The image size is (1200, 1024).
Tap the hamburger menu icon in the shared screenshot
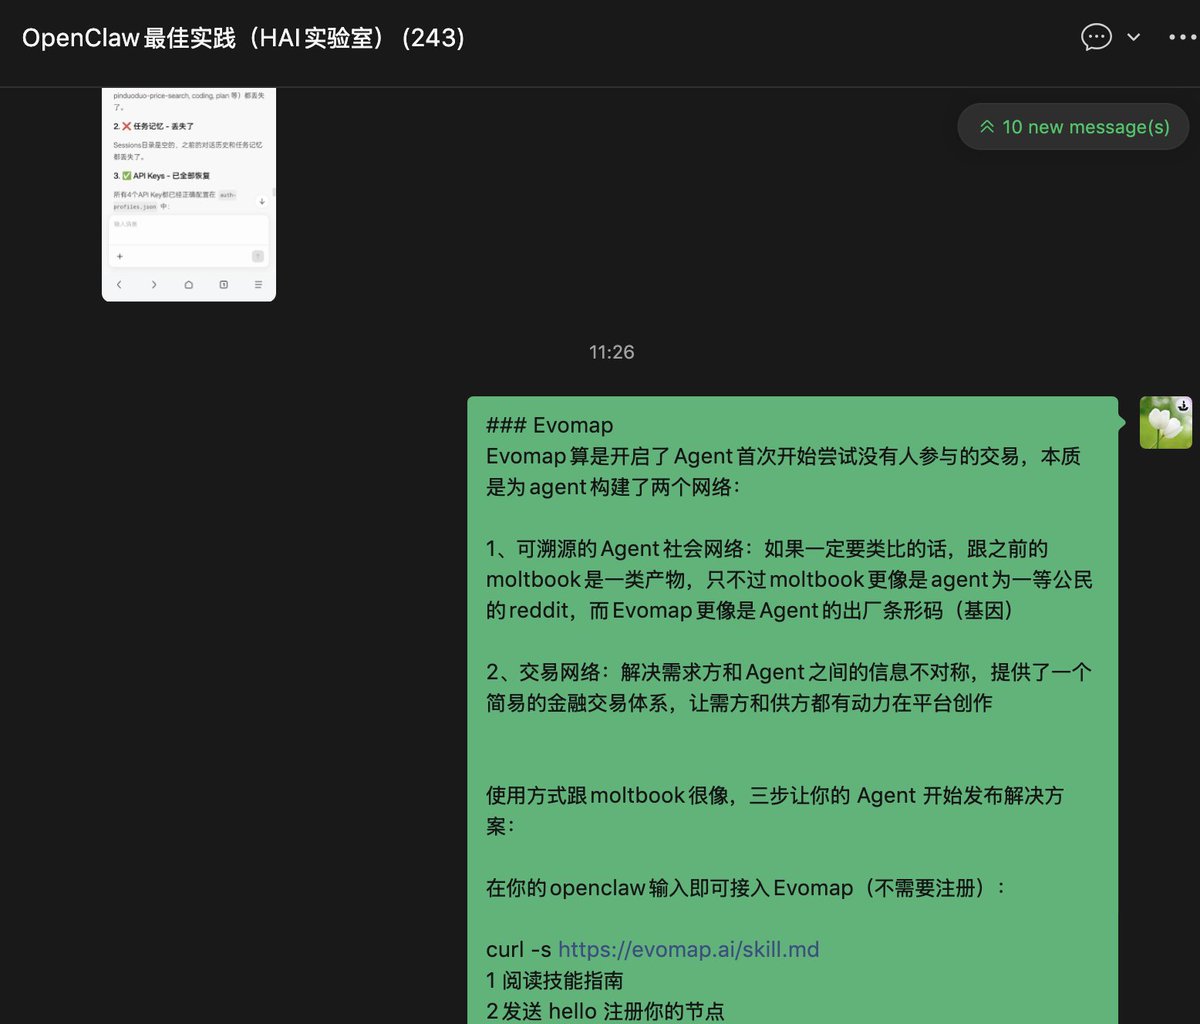259,284
